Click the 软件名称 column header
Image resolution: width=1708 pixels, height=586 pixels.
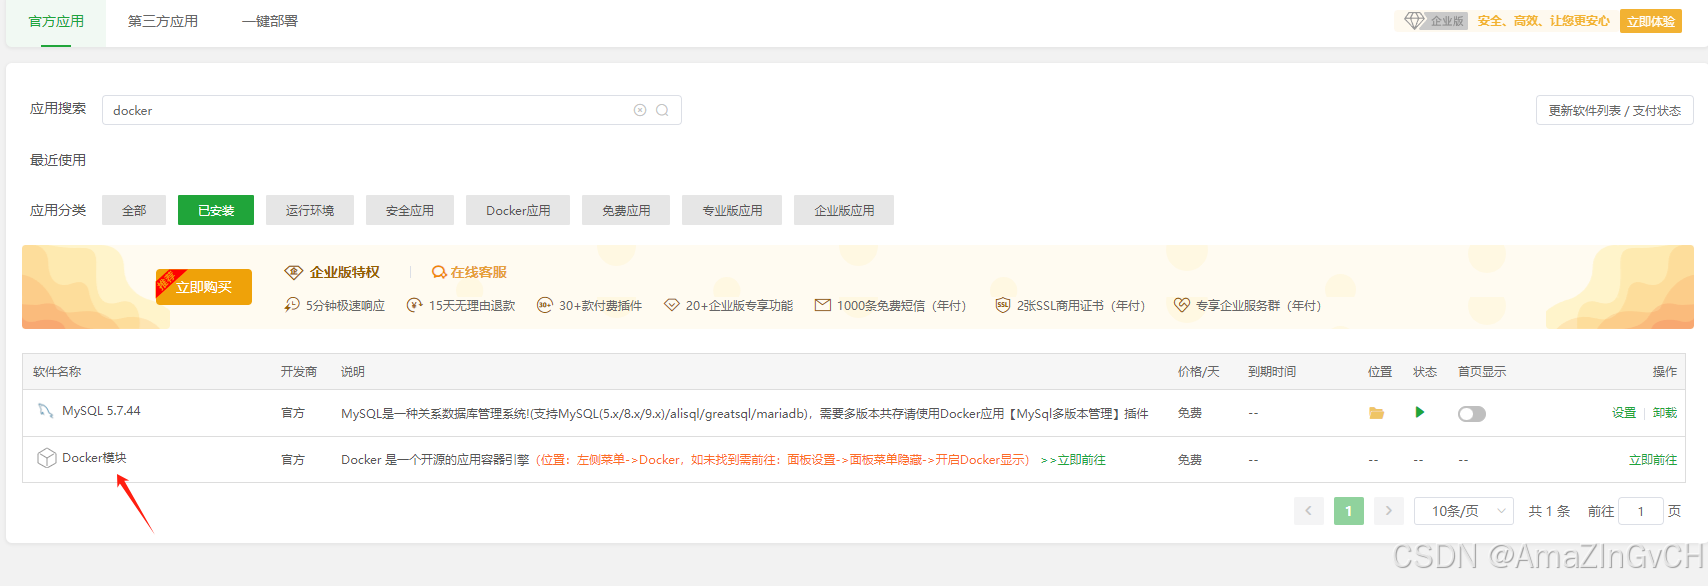click(57, 371)
